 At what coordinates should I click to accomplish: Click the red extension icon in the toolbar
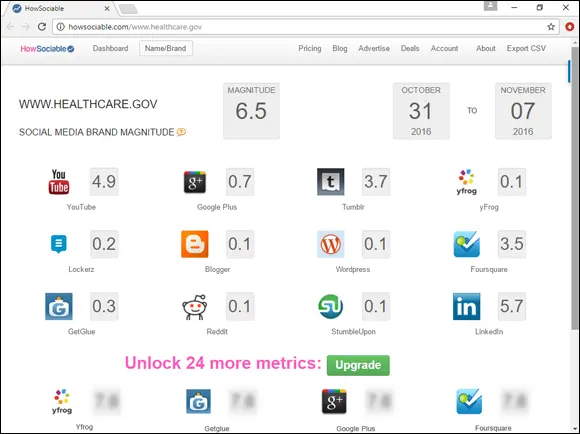pyautogui.click(x=570, y=27)
